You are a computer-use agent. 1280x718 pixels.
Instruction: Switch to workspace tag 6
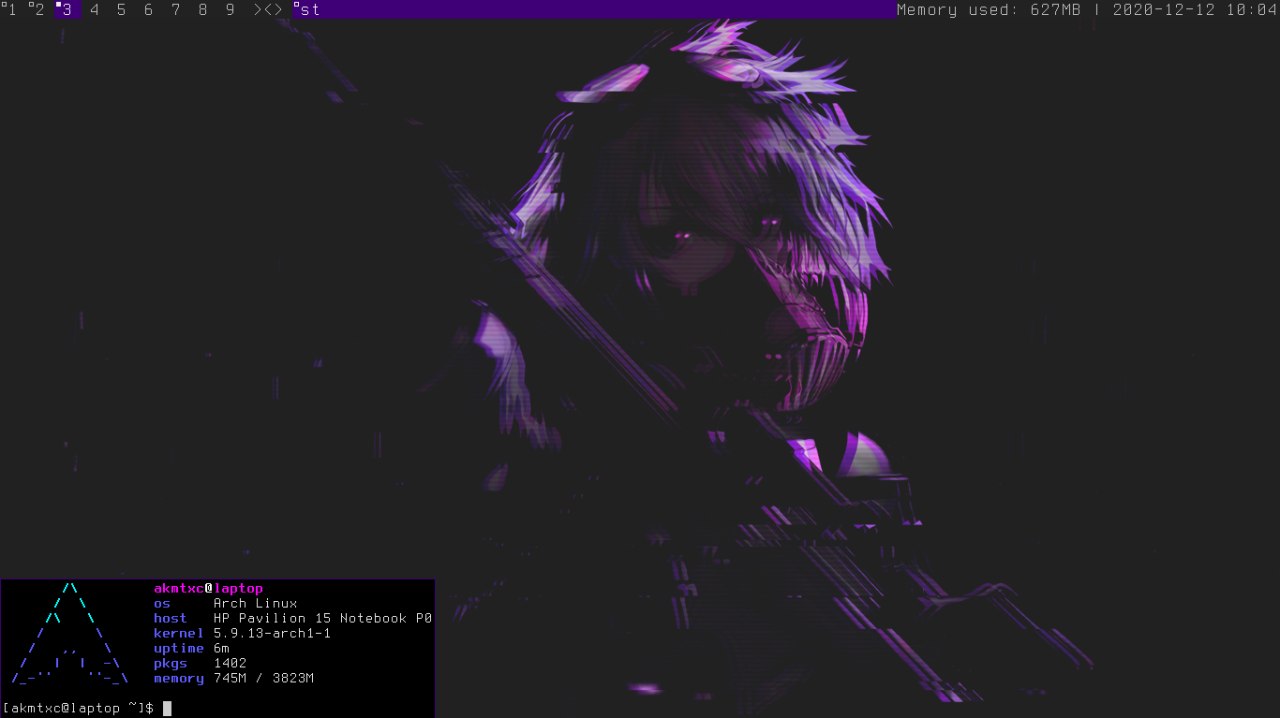(x=148, y=10)
